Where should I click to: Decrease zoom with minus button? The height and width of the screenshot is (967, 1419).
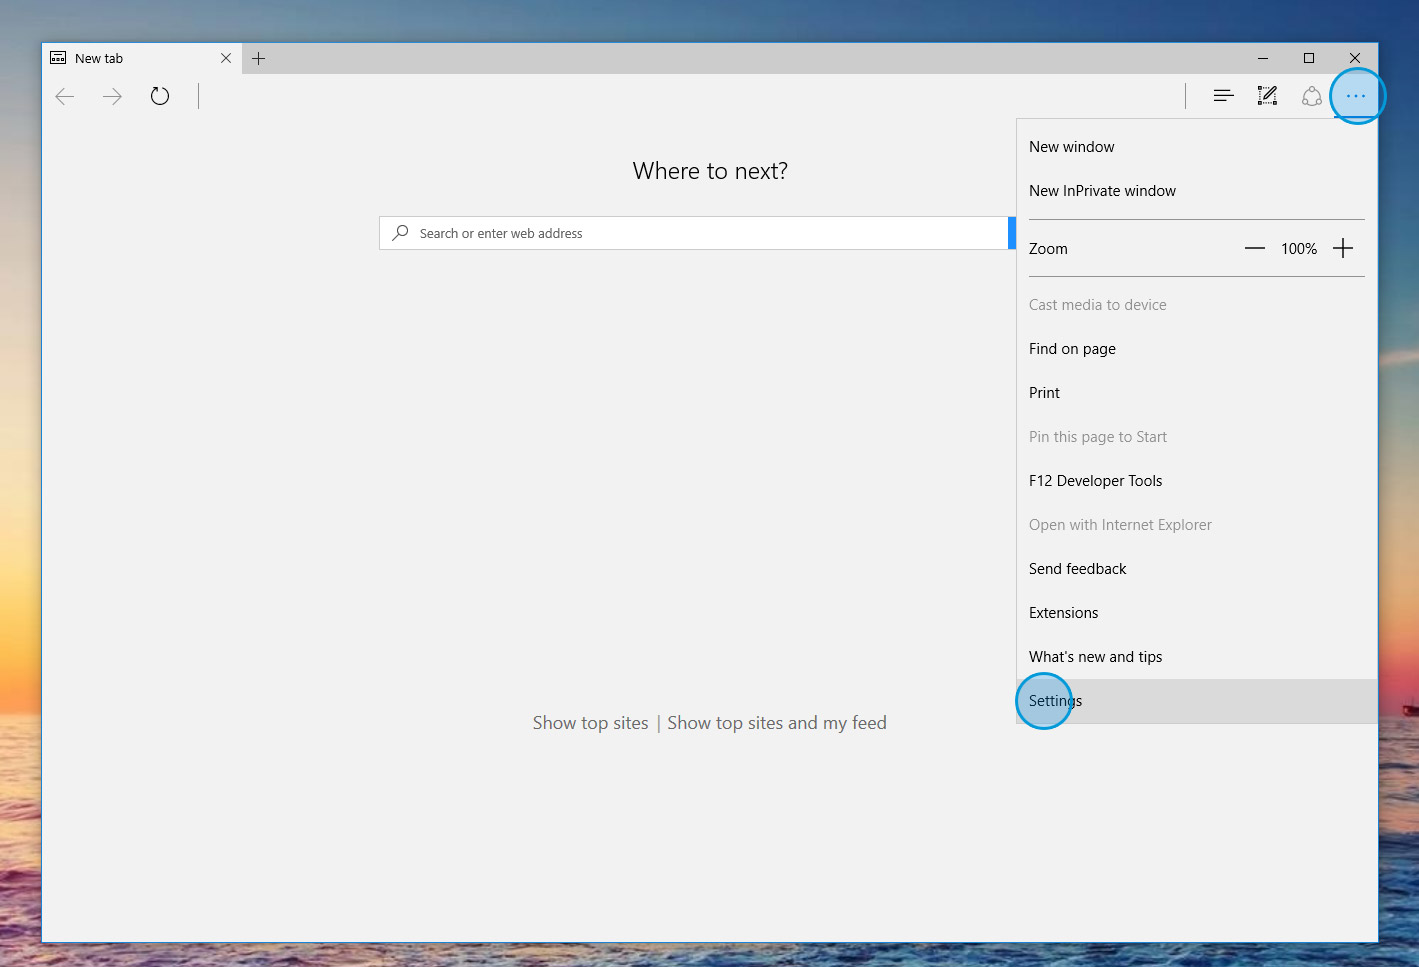(x=1254, y=248)
